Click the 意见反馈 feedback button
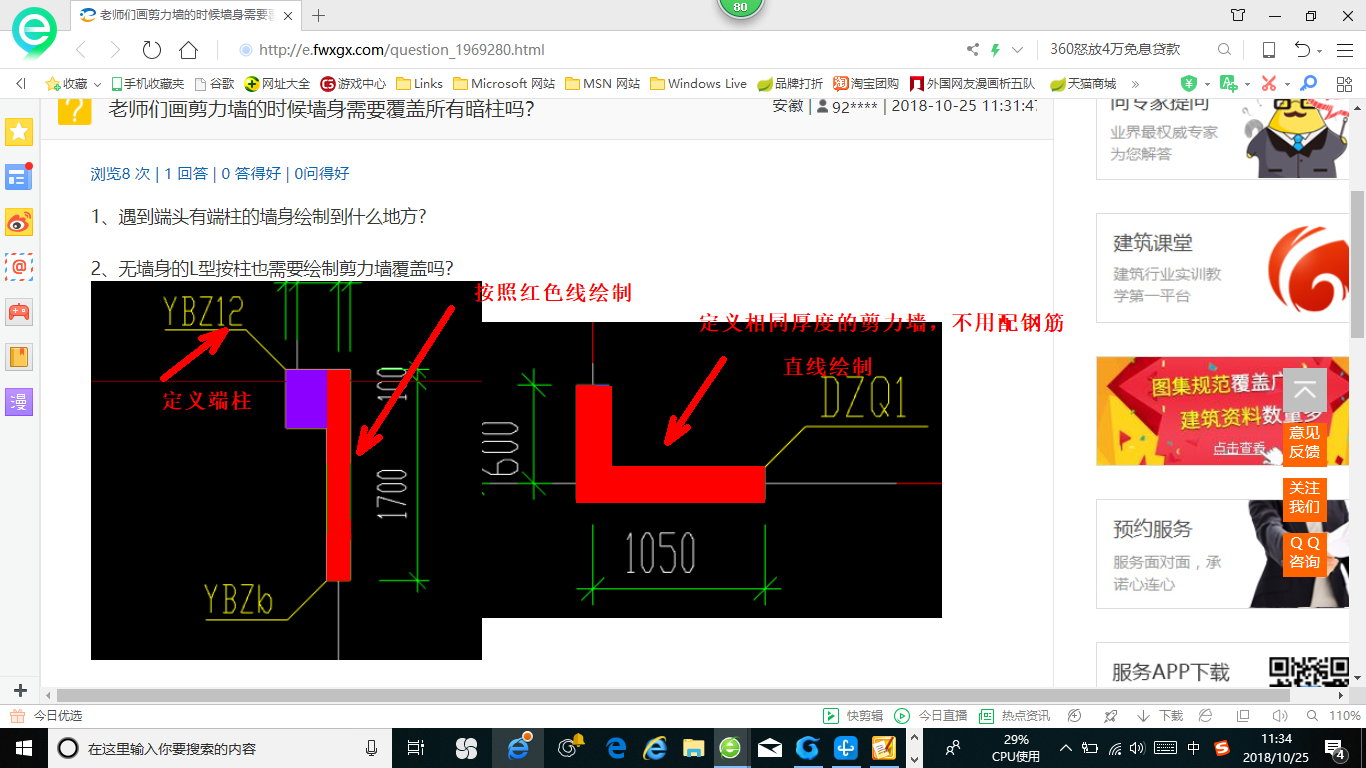The width and height of the screenshot is (1366, 768). pyautogui.click(x=1305, y=442)
